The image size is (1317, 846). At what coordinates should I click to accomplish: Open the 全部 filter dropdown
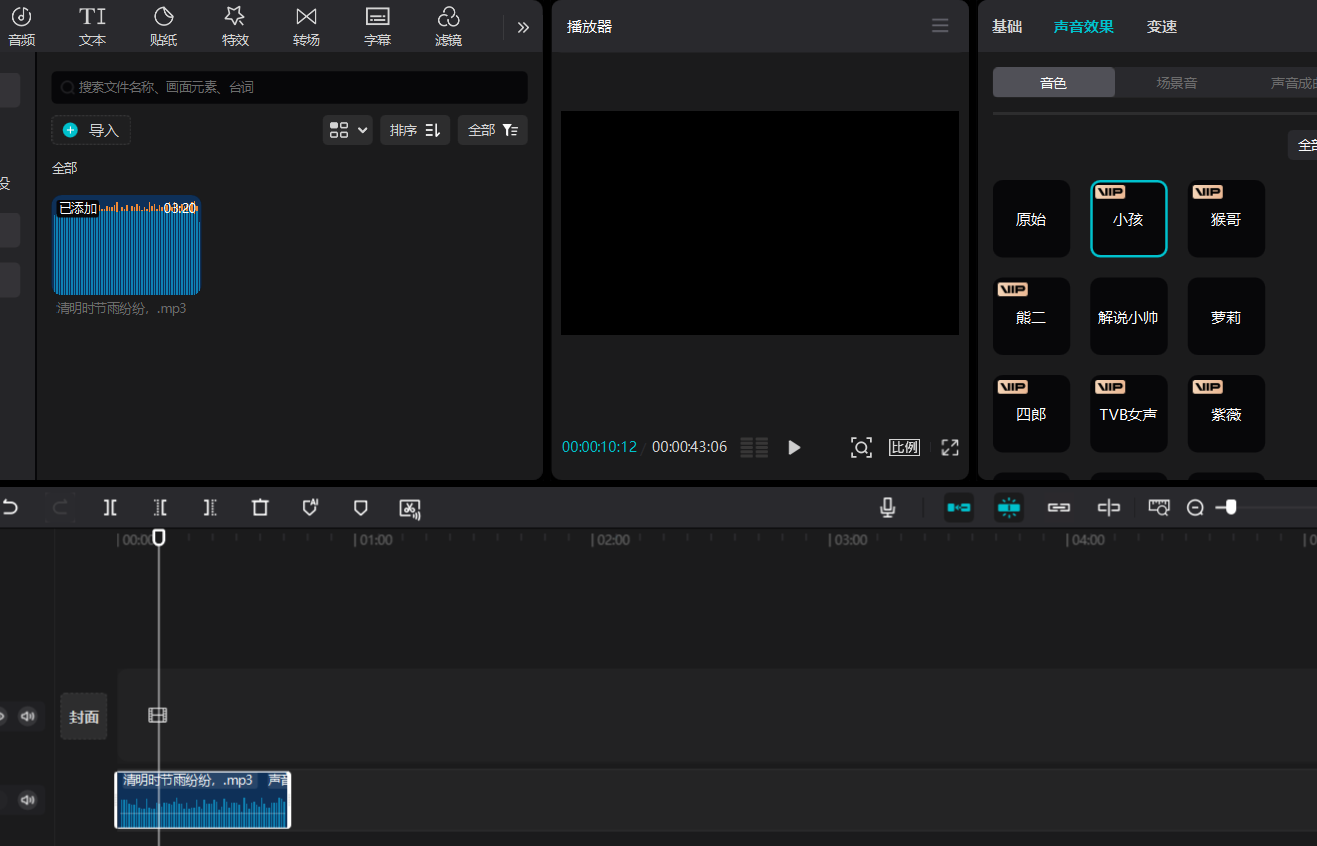tap(492, 129)
